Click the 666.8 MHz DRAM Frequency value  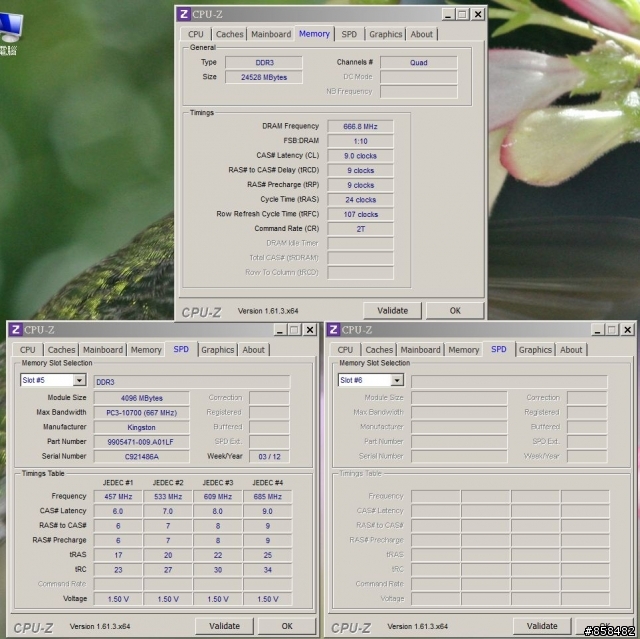pyautogui.click(x=360, y=126)
